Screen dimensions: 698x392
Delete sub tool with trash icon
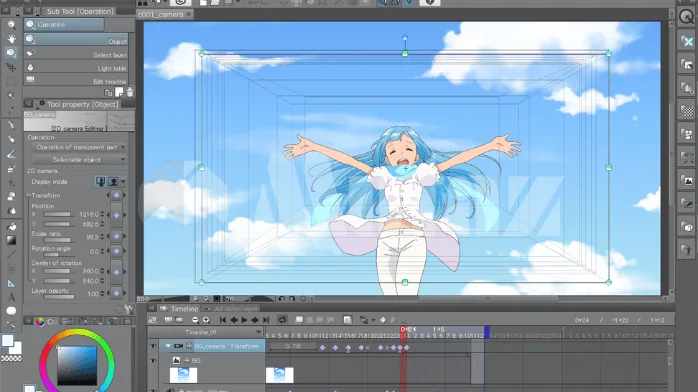coord(130,92)
